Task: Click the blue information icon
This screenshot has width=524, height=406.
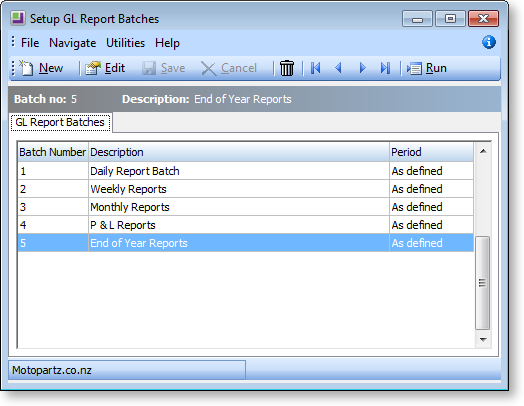Action: pyautogui.click(x=489, y=42)
